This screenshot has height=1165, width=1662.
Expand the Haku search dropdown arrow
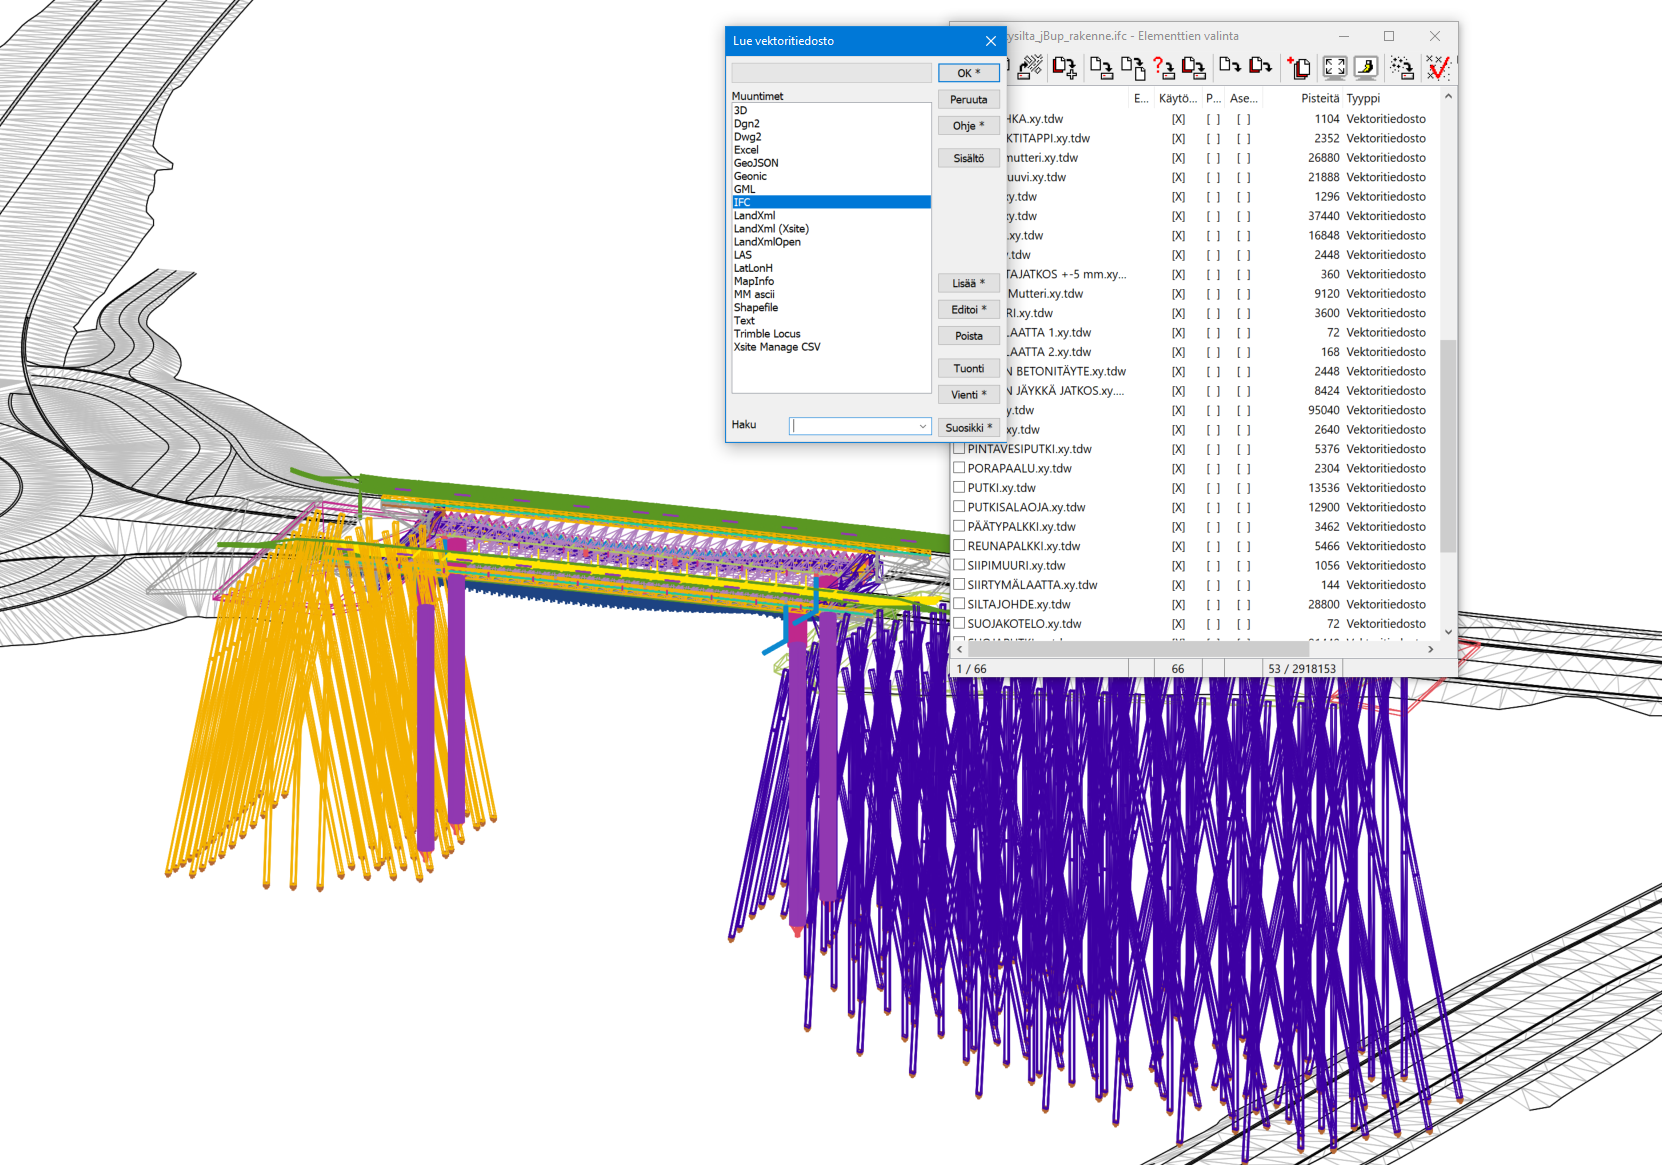(922, 427)
